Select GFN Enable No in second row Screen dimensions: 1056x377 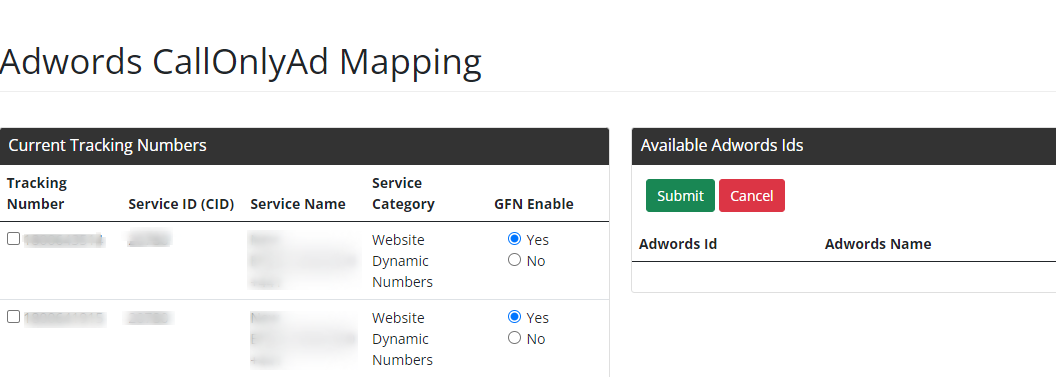[515, 337]
